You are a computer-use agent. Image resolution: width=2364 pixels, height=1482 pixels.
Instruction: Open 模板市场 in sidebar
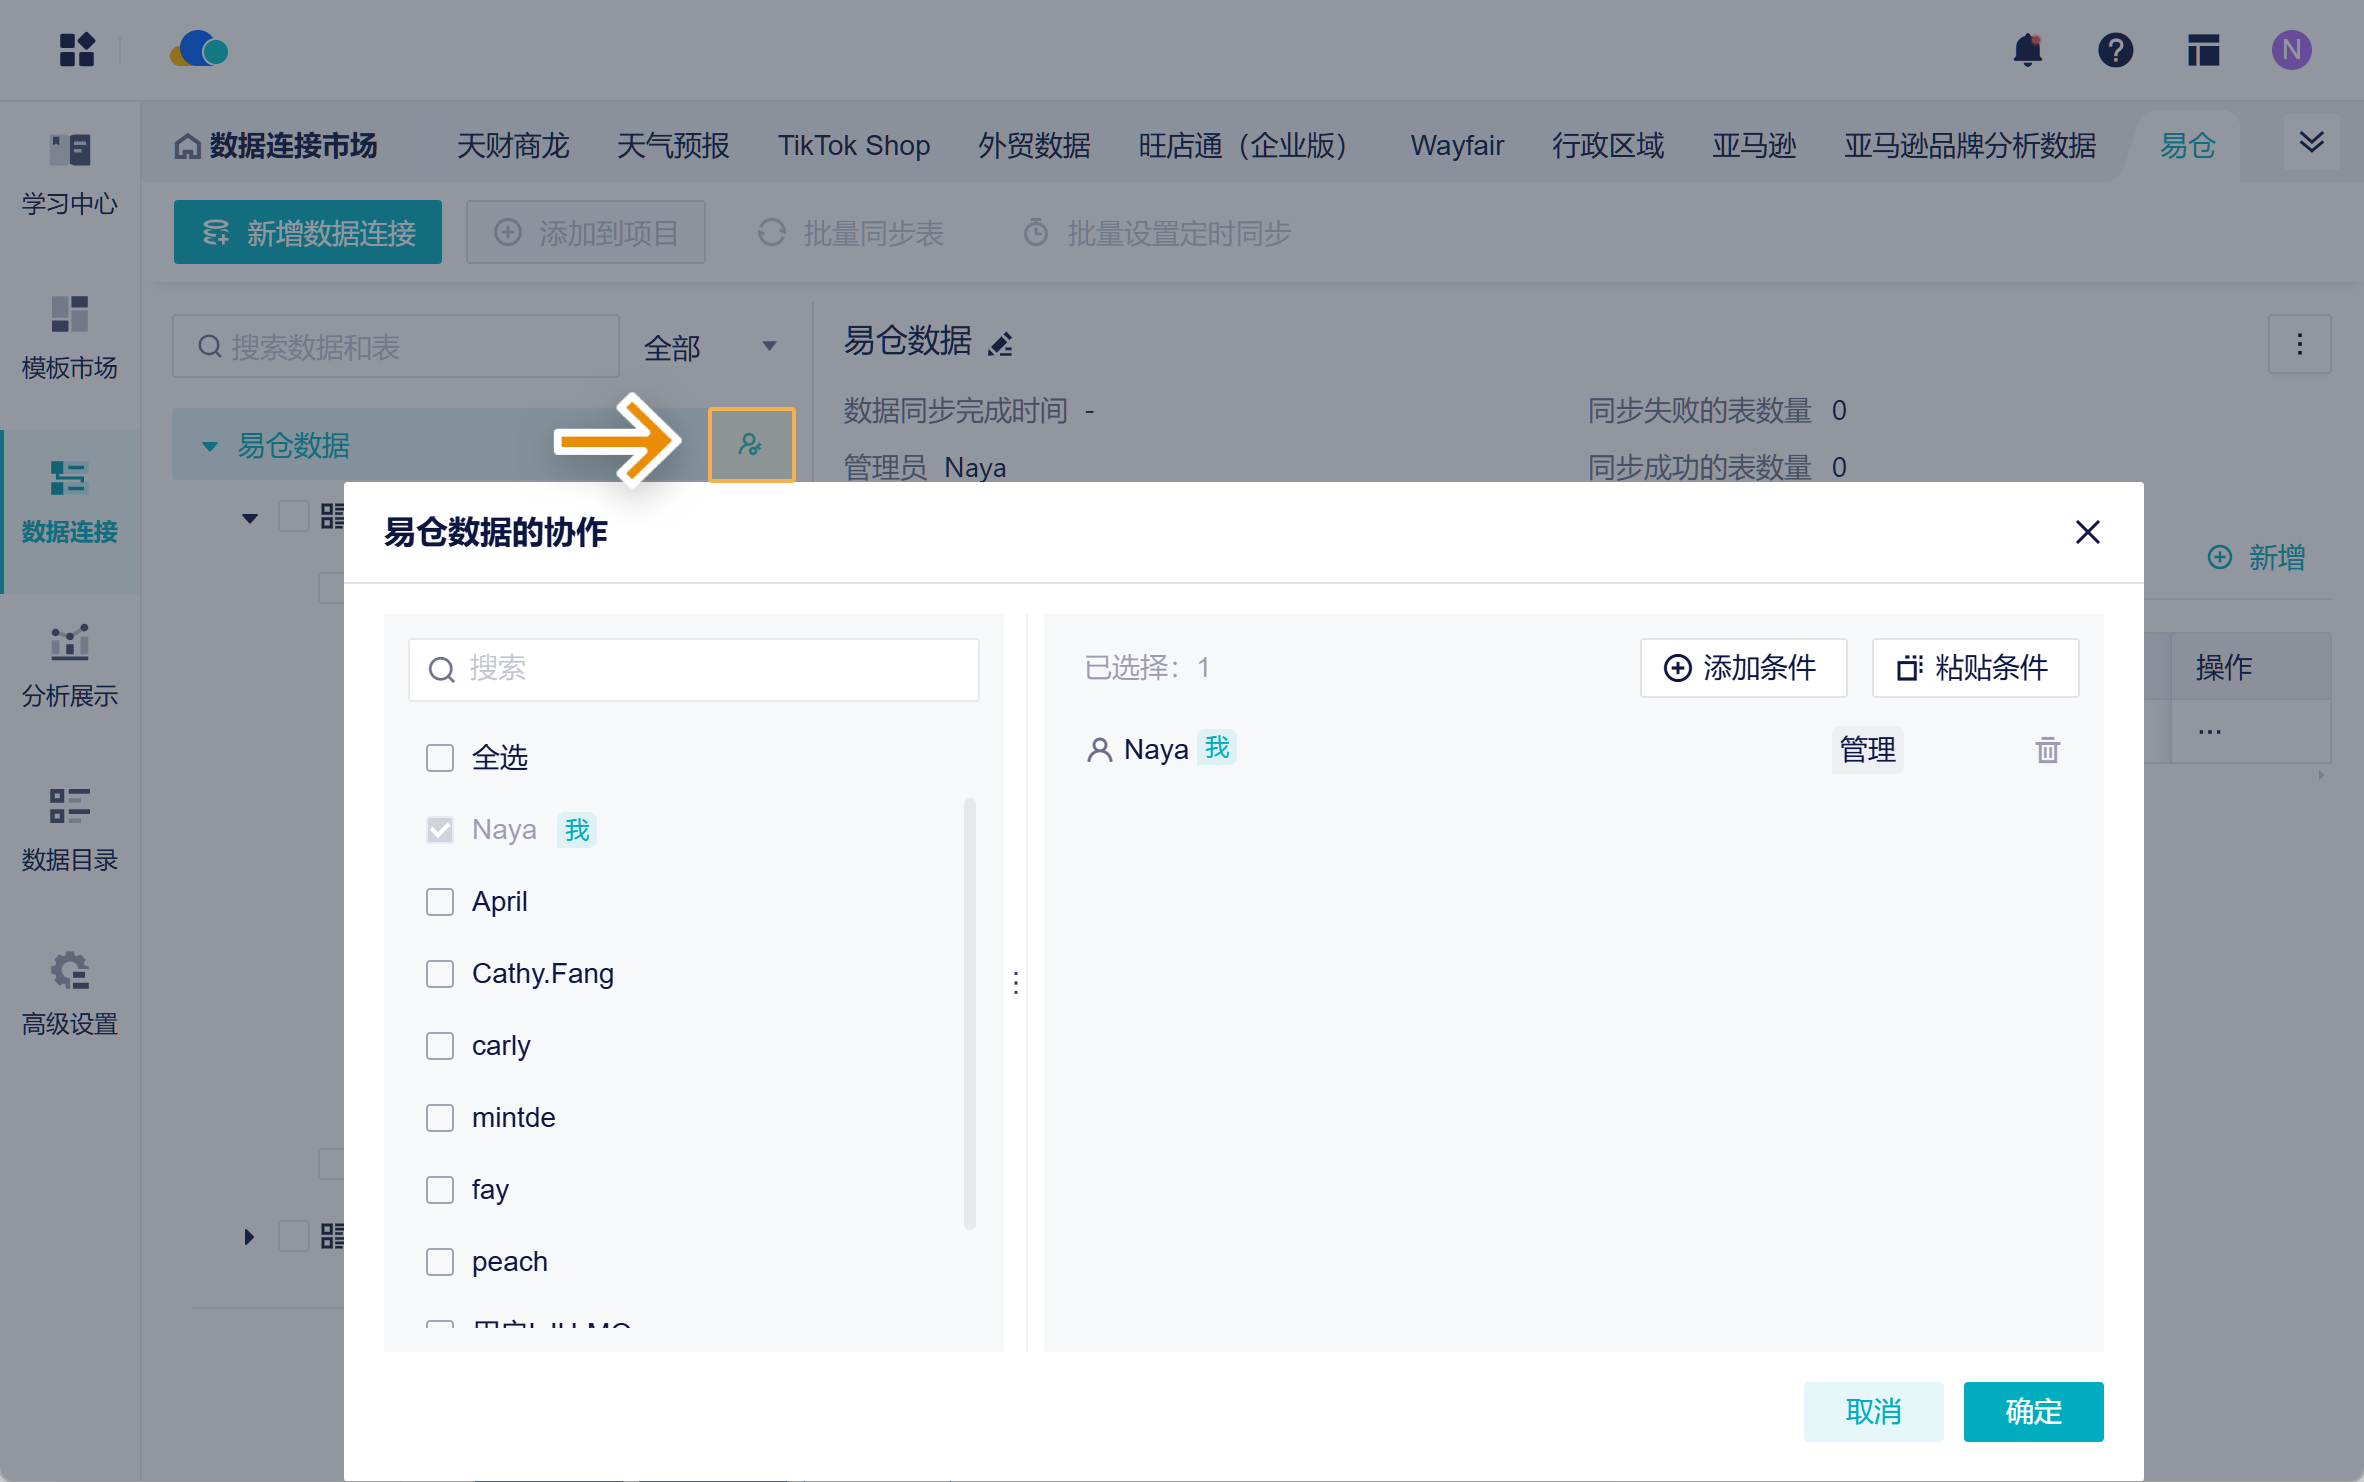[70, 338]
